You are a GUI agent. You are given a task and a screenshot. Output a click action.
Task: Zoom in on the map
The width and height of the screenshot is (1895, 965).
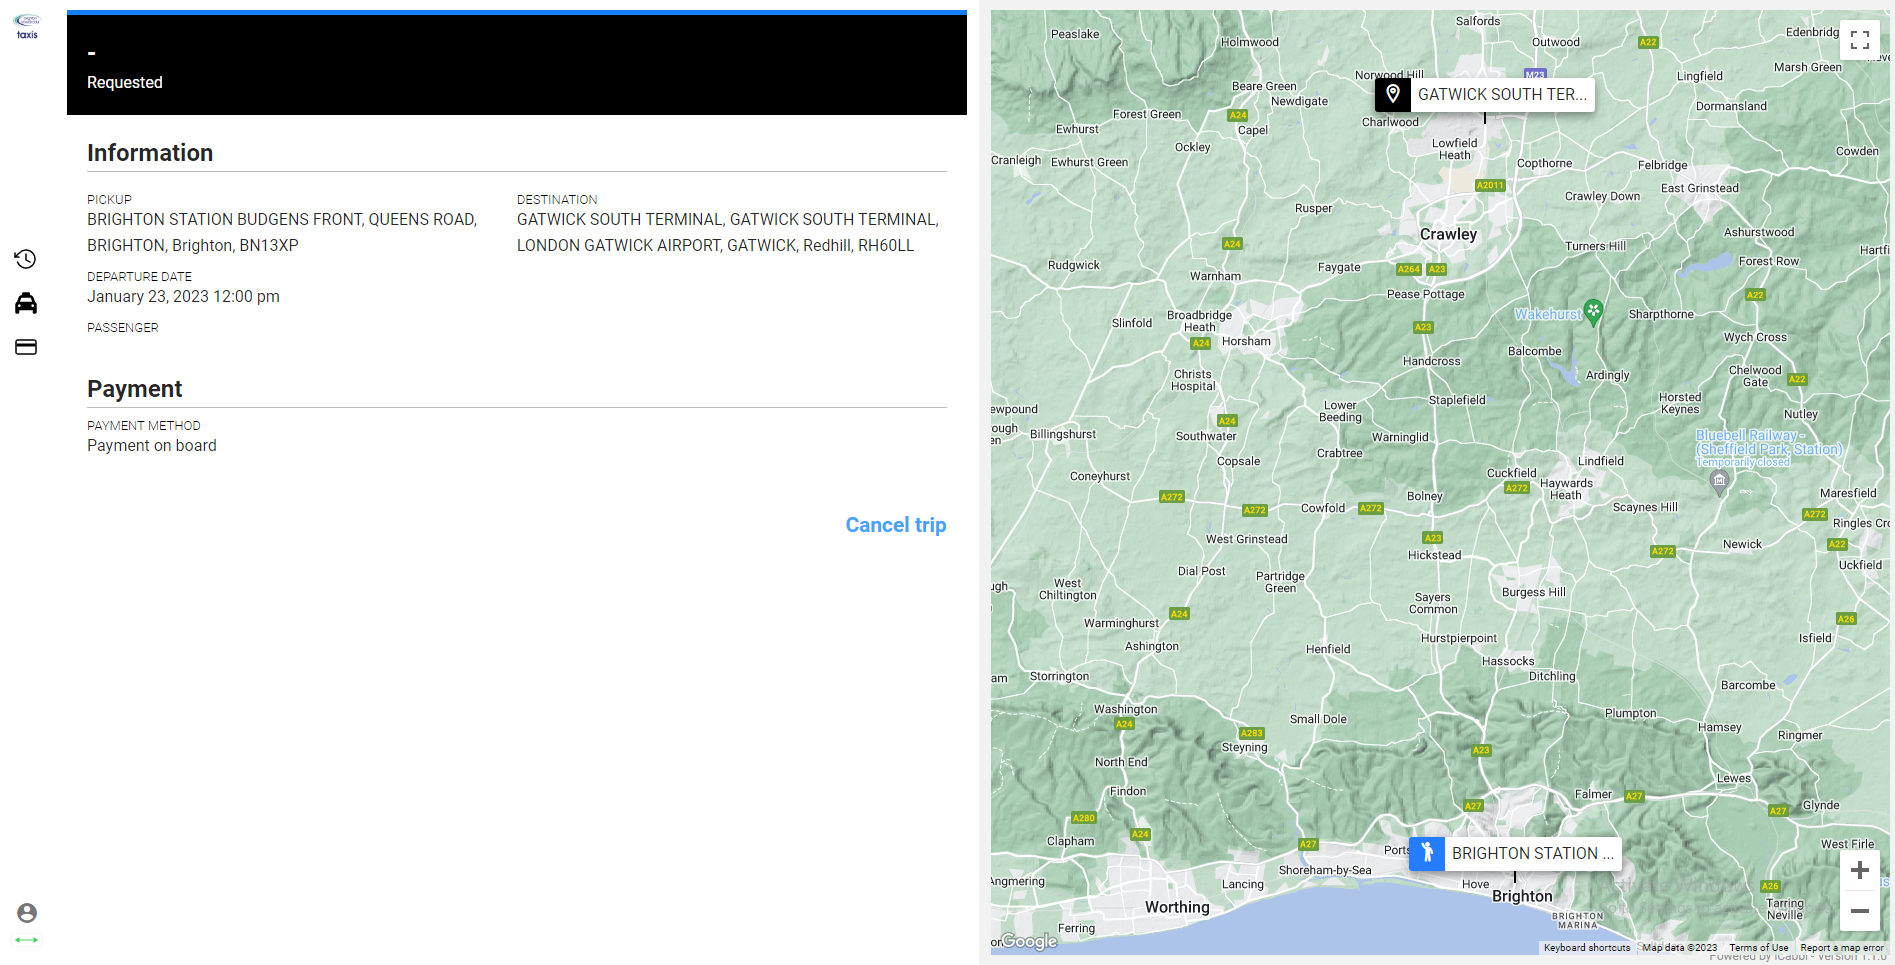(x=1860, y=870)
